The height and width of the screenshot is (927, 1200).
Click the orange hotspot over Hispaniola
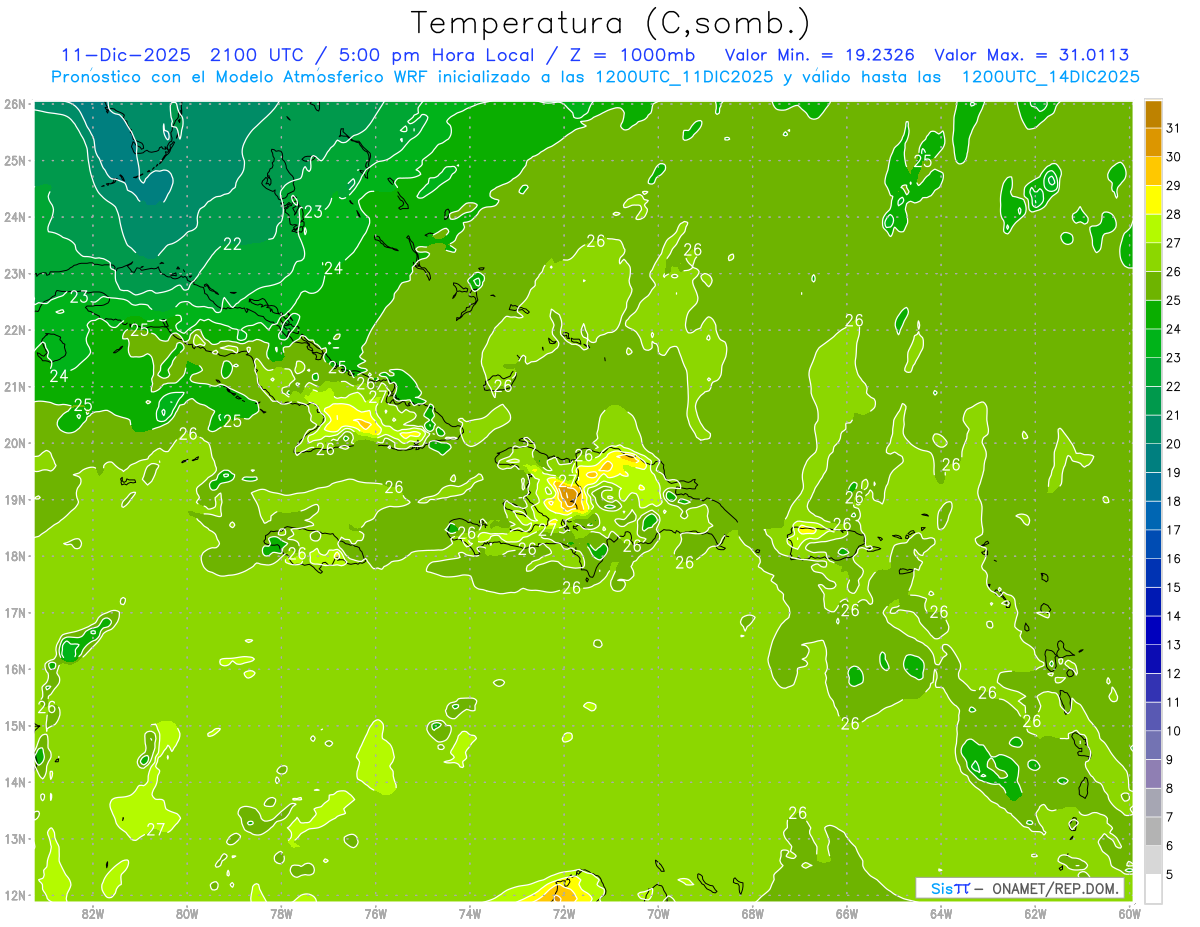(x=567, y=496)
